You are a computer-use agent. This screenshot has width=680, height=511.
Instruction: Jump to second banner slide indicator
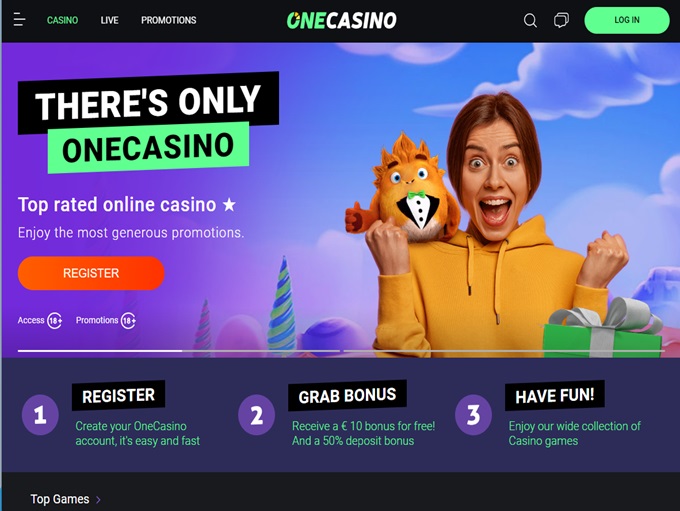[504, 350]
